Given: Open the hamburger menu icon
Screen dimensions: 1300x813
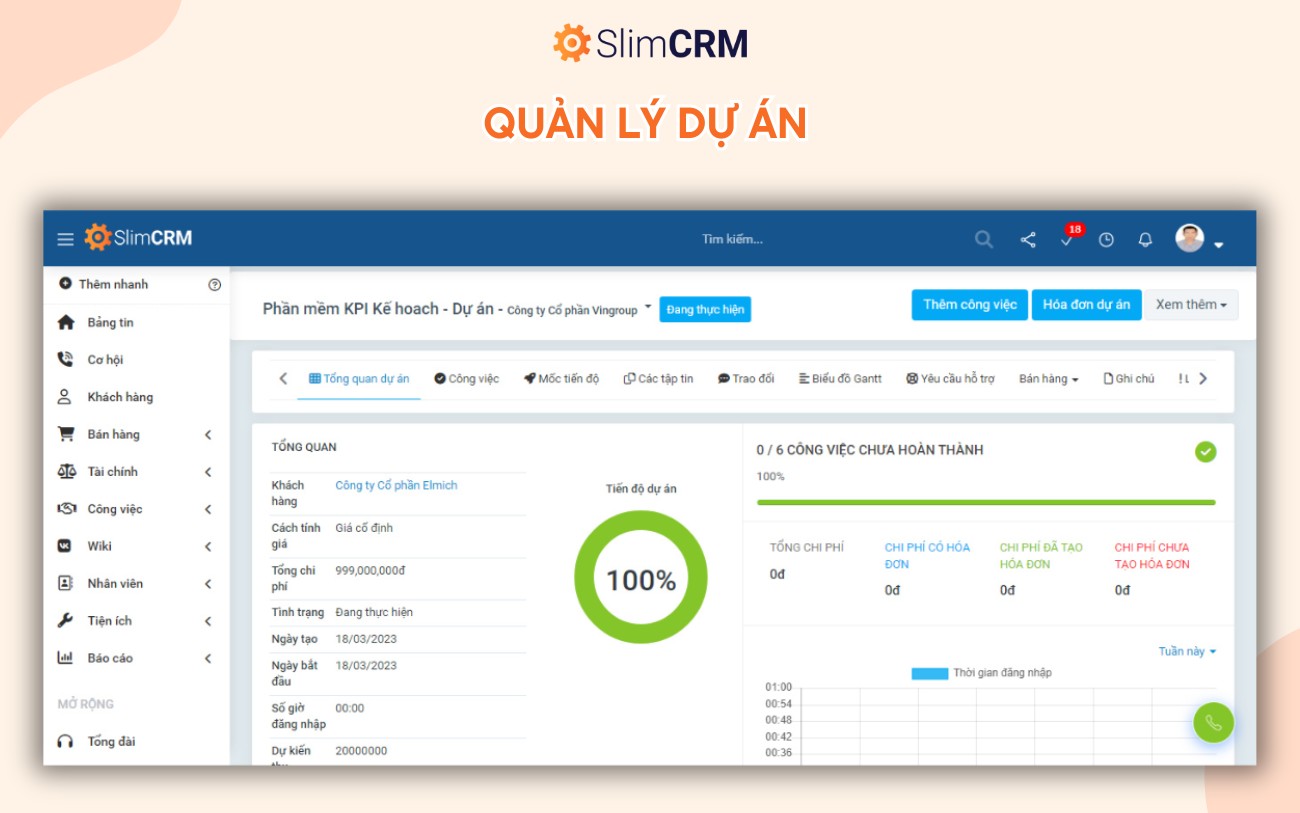Looking at the screenshot, I should click(65, 239).
